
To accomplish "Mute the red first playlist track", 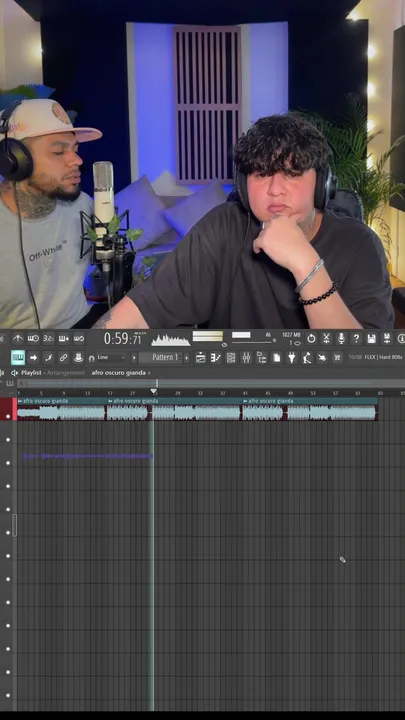I will [x=8, y=416].
